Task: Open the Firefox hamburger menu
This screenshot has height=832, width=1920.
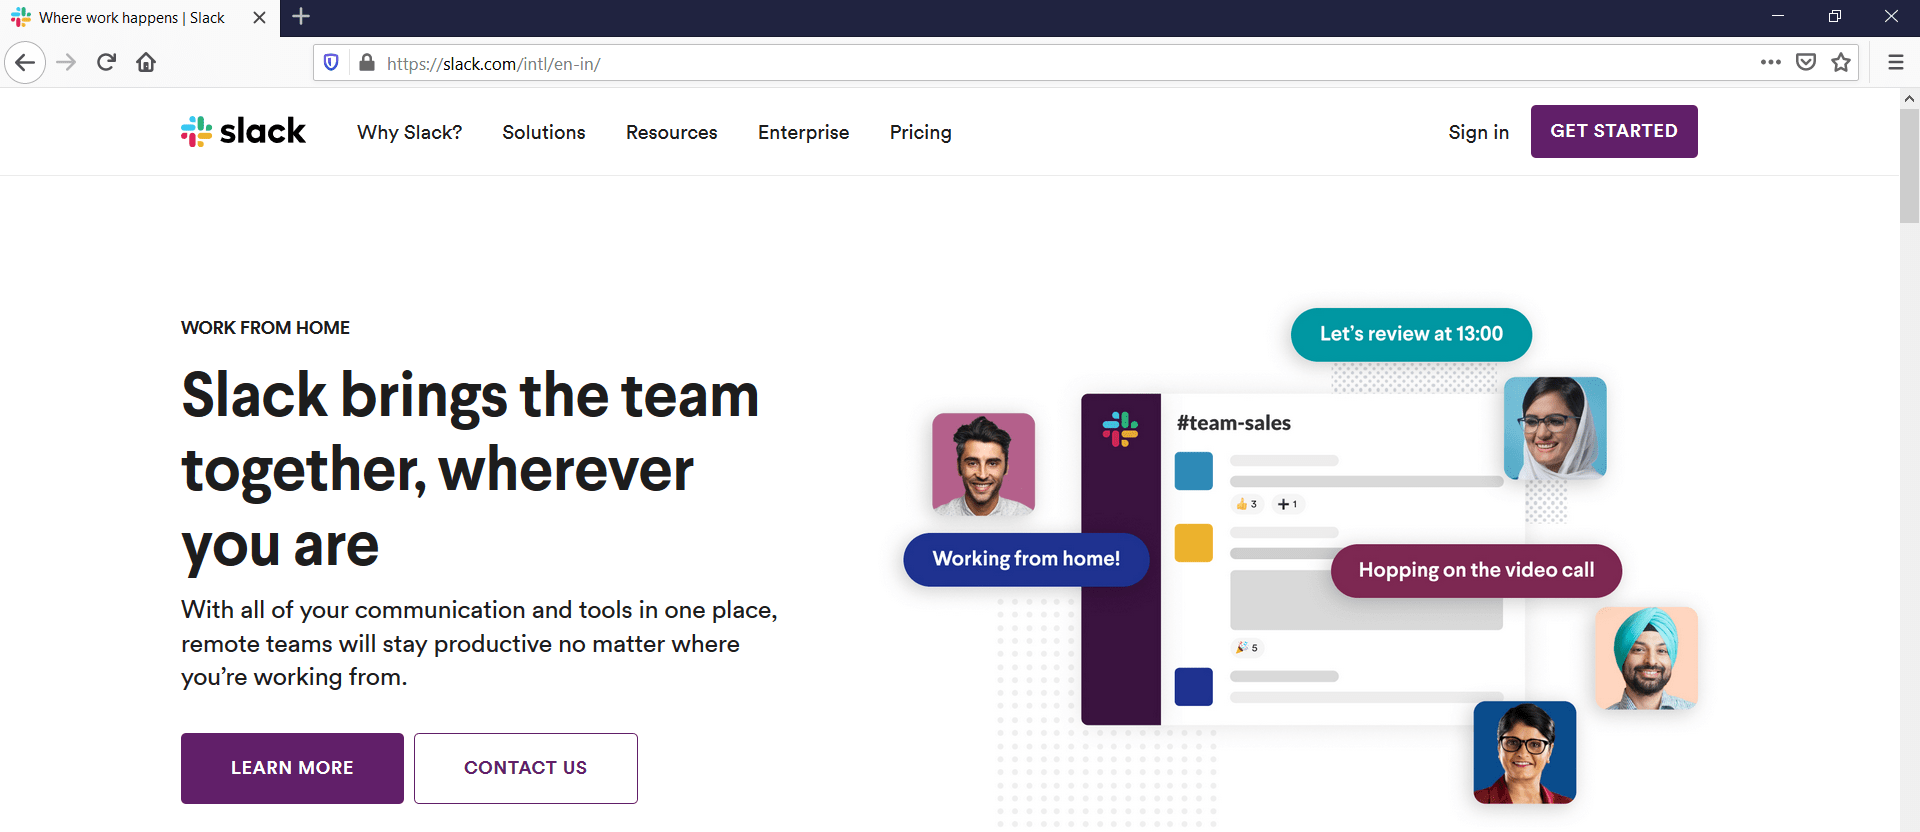Action: (x=1895, y=62)
